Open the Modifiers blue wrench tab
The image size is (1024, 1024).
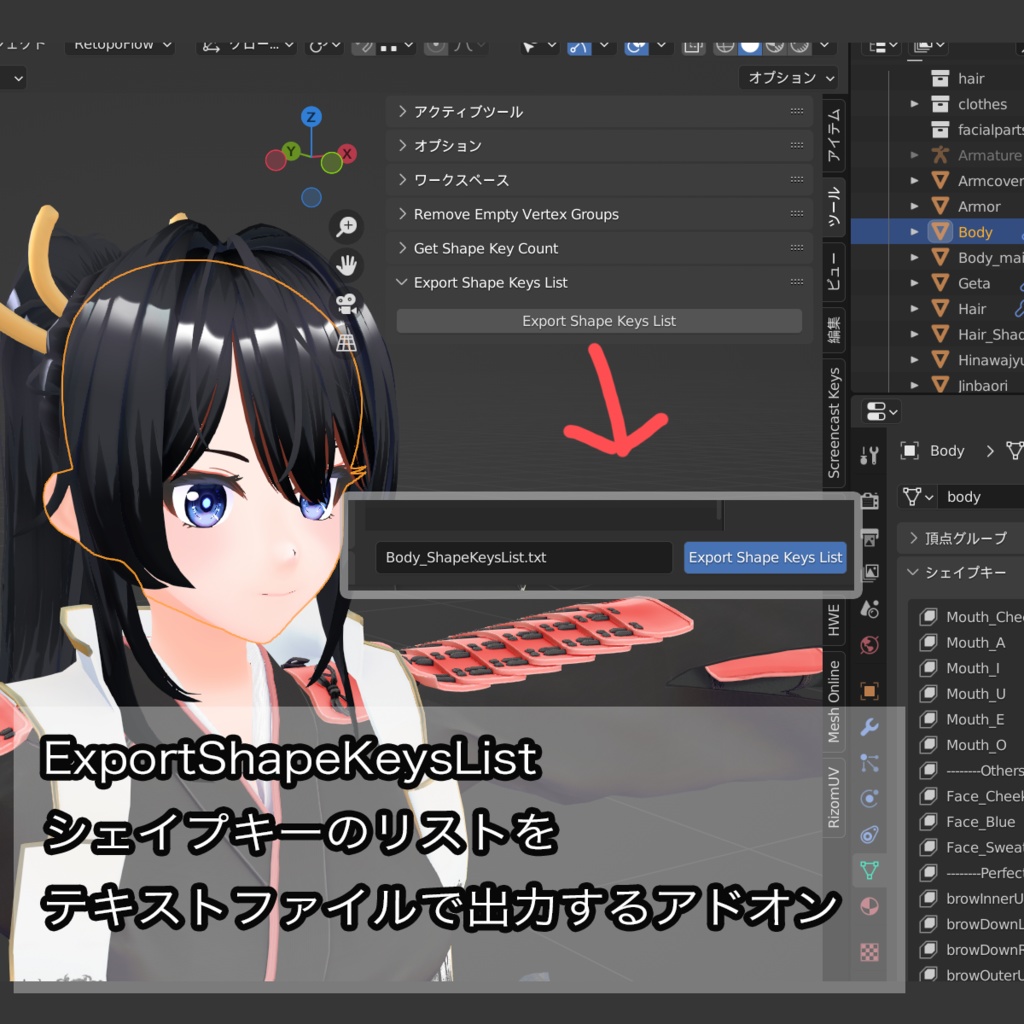[x=869, y=727]
